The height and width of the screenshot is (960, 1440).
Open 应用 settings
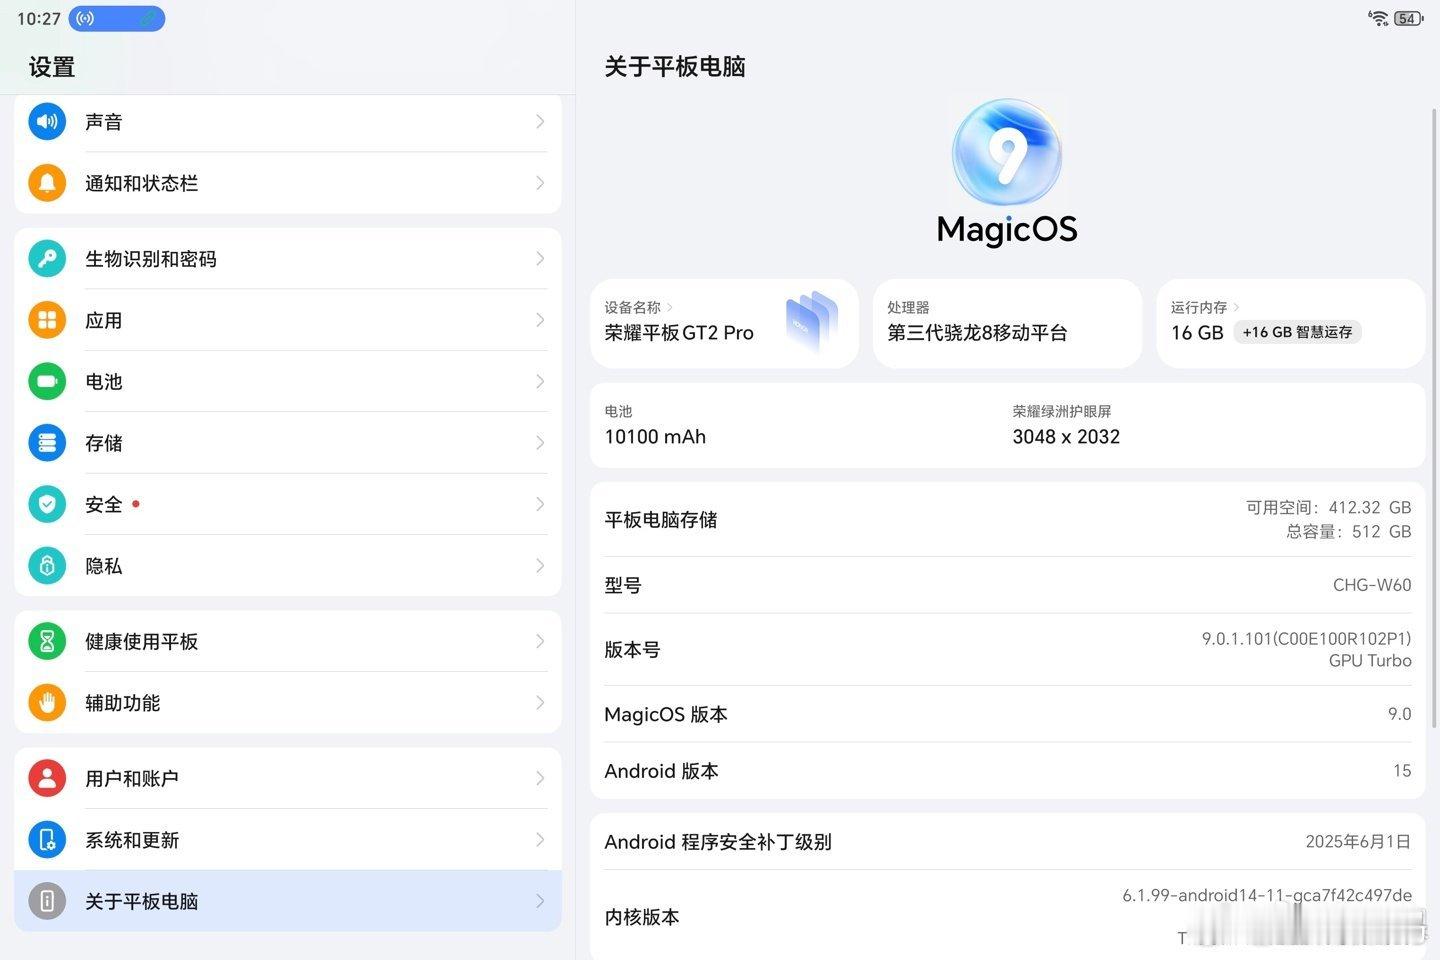(288, 320)
